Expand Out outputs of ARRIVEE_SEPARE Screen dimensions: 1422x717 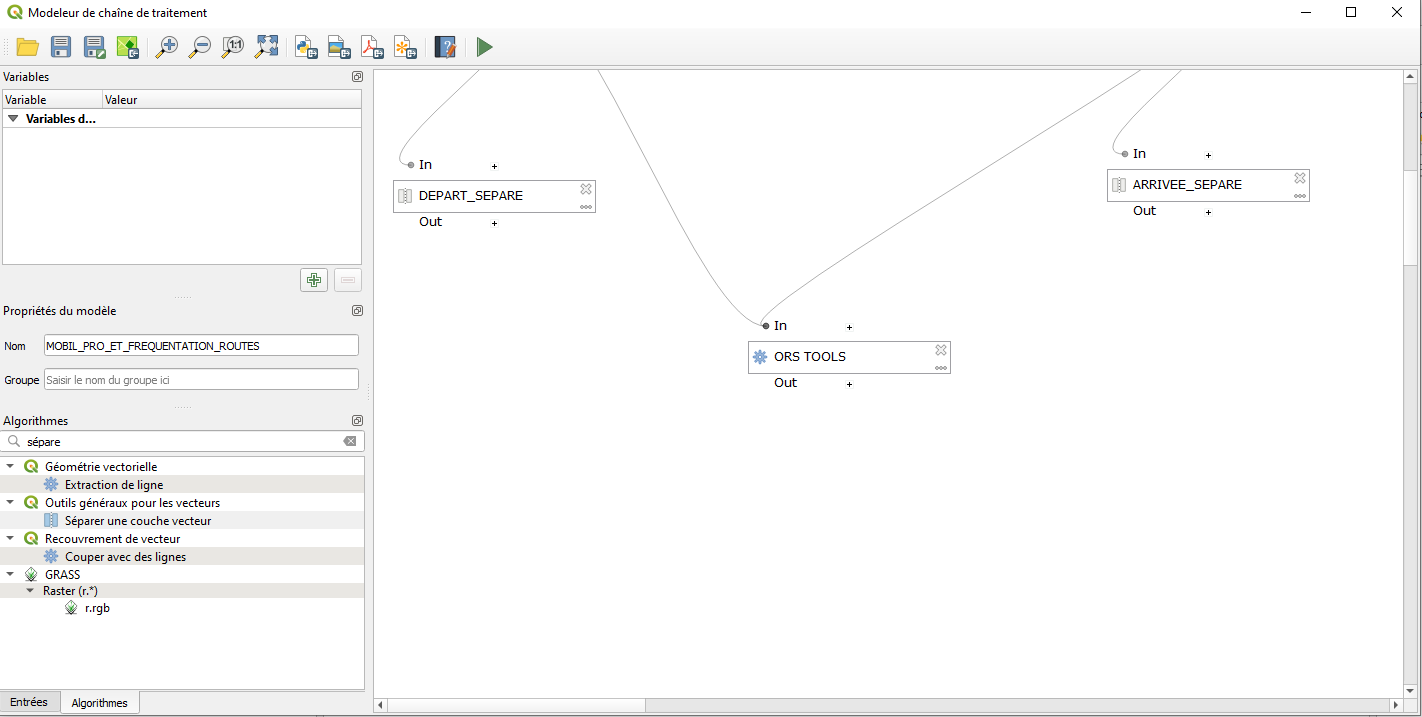[x=1208, y=212]
